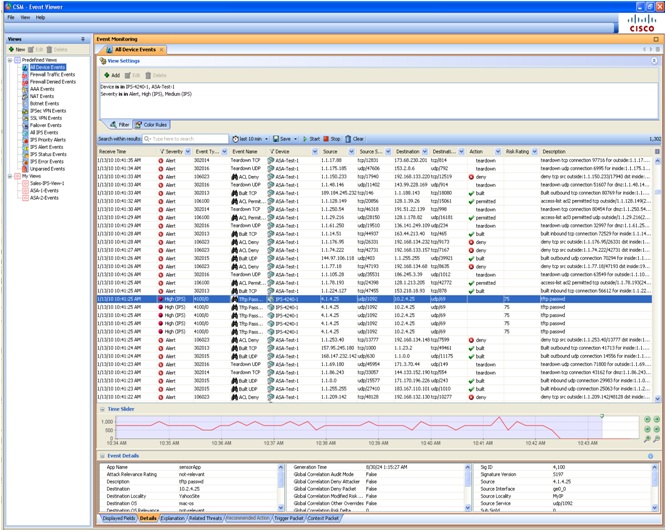Open the column chooser icon beside Description
The height and width of the screenshot is (531, 666).
(x=657, y=152)
